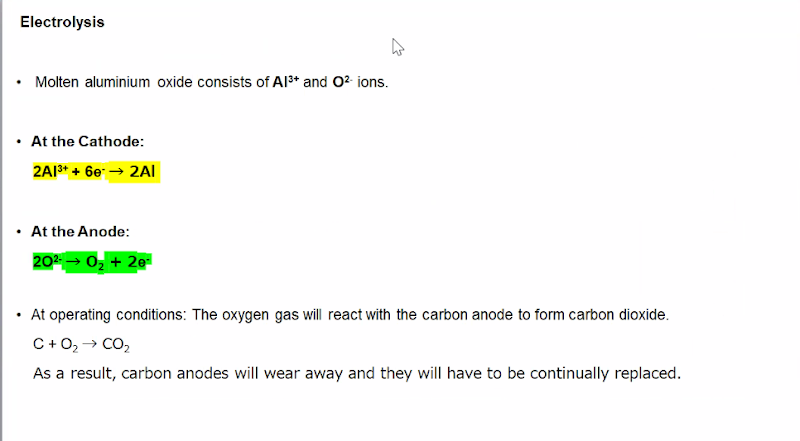The height and width of the screenshot is (441, 800).
Task: Click '2e-' at the end of the anode equation
Action: click(x=139, y=262)
